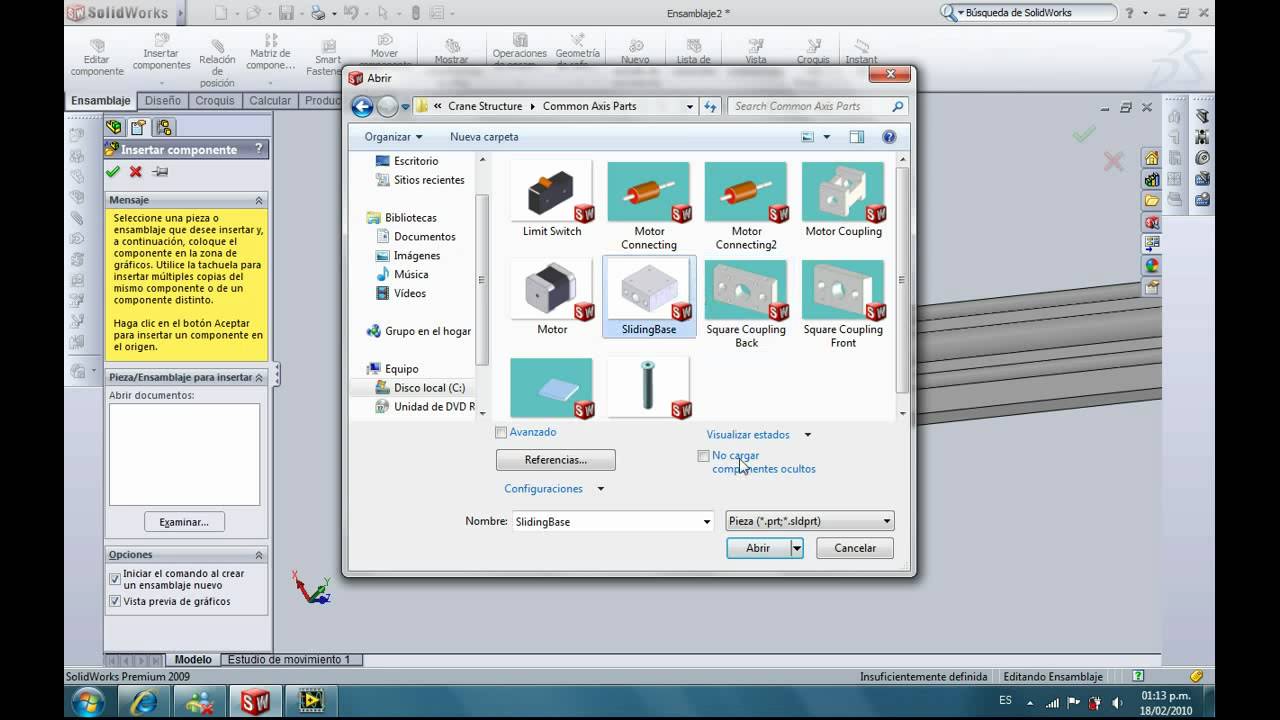Select the Motor Coupling part file
Image resolution: width=1280 pixels, height=720 pixels.
(843, 199)
